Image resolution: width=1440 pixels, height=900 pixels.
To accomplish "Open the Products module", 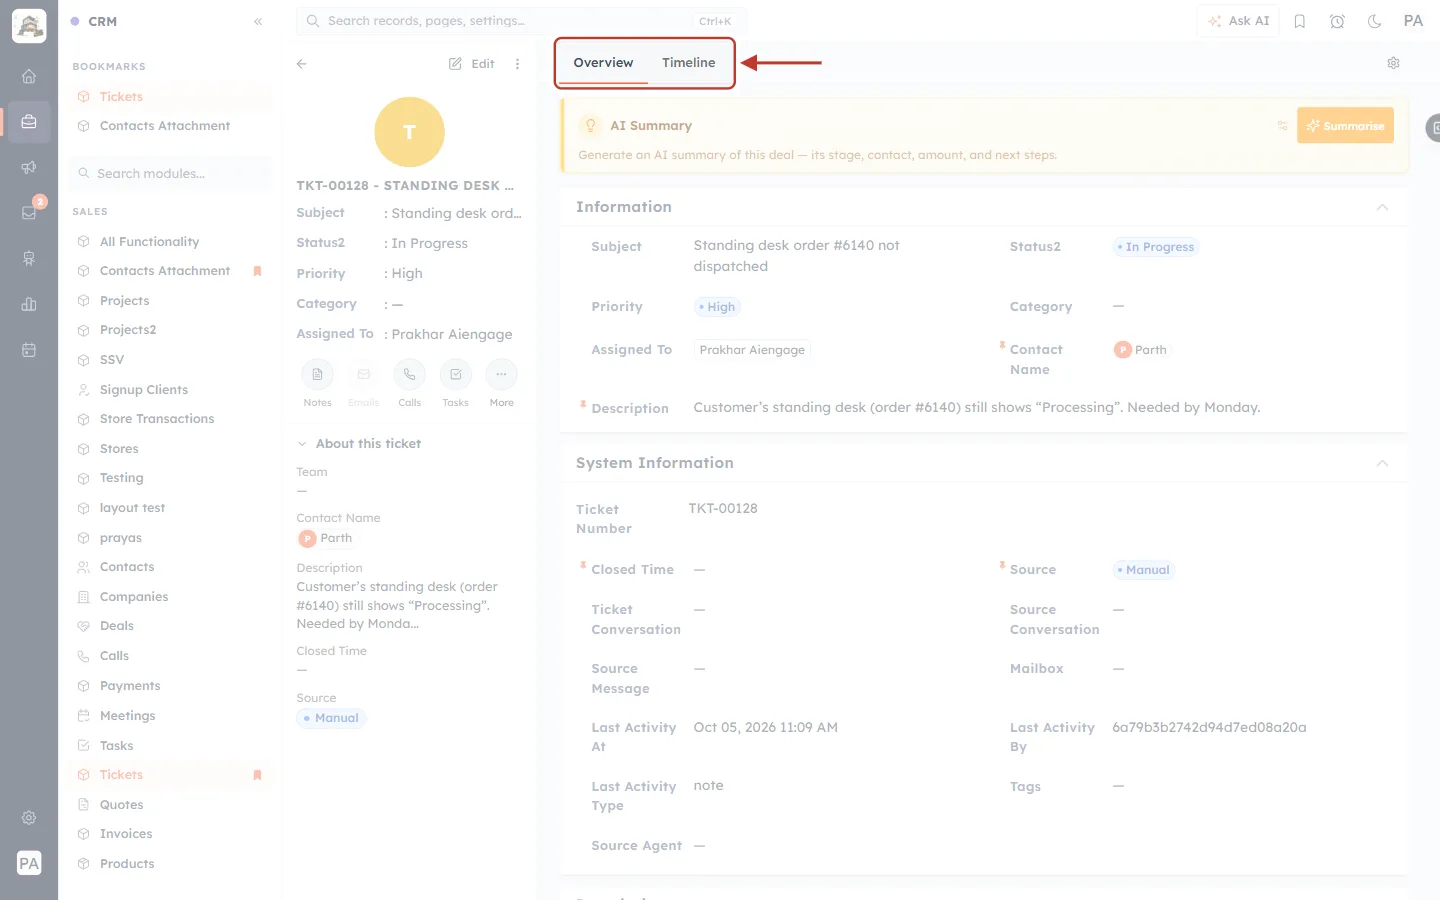I will pos(127,864).
